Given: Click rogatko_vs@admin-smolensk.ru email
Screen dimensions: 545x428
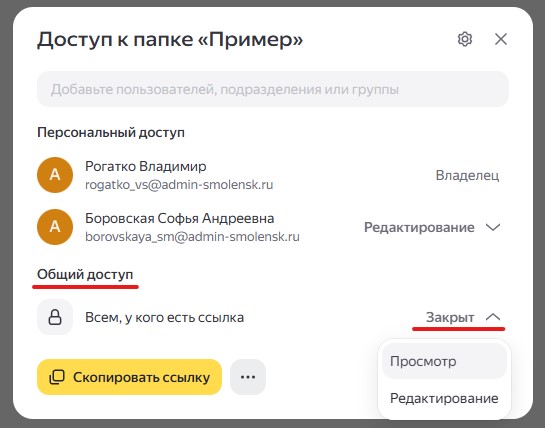Looking at the screenshot, I should [179, 184].
